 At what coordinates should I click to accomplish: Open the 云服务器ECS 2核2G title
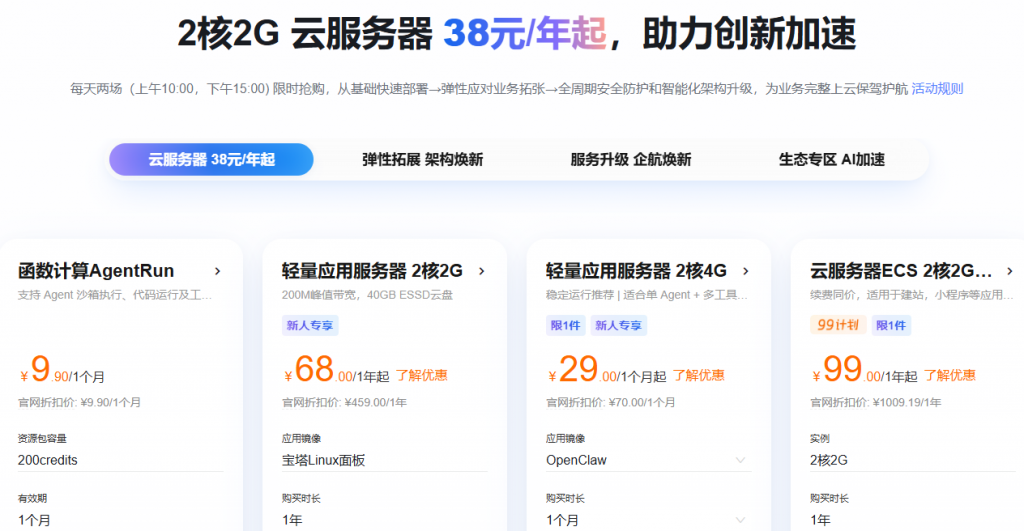[901, 270]
